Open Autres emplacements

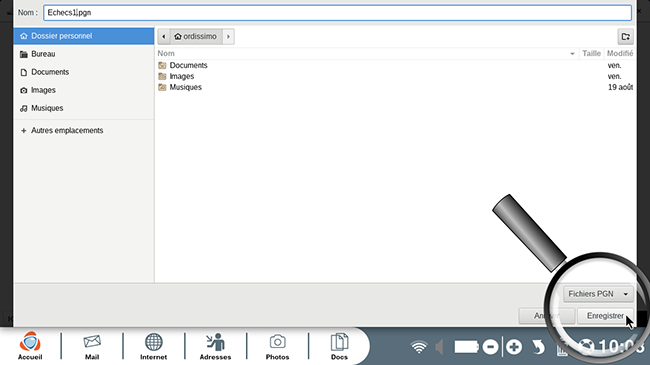click(x=84, y=131)
